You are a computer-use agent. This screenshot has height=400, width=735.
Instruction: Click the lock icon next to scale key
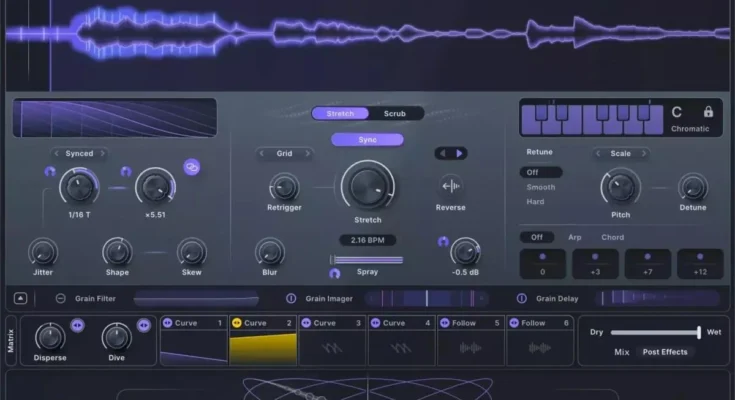[708, 112]
